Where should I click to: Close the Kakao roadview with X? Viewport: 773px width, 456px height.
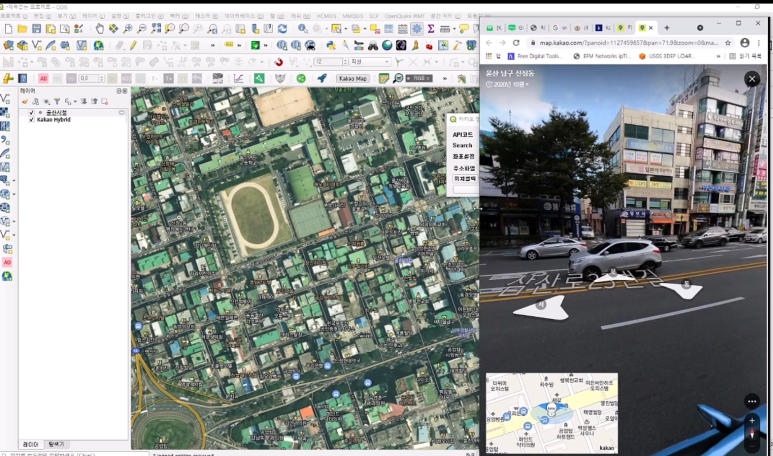click(752, 79)
